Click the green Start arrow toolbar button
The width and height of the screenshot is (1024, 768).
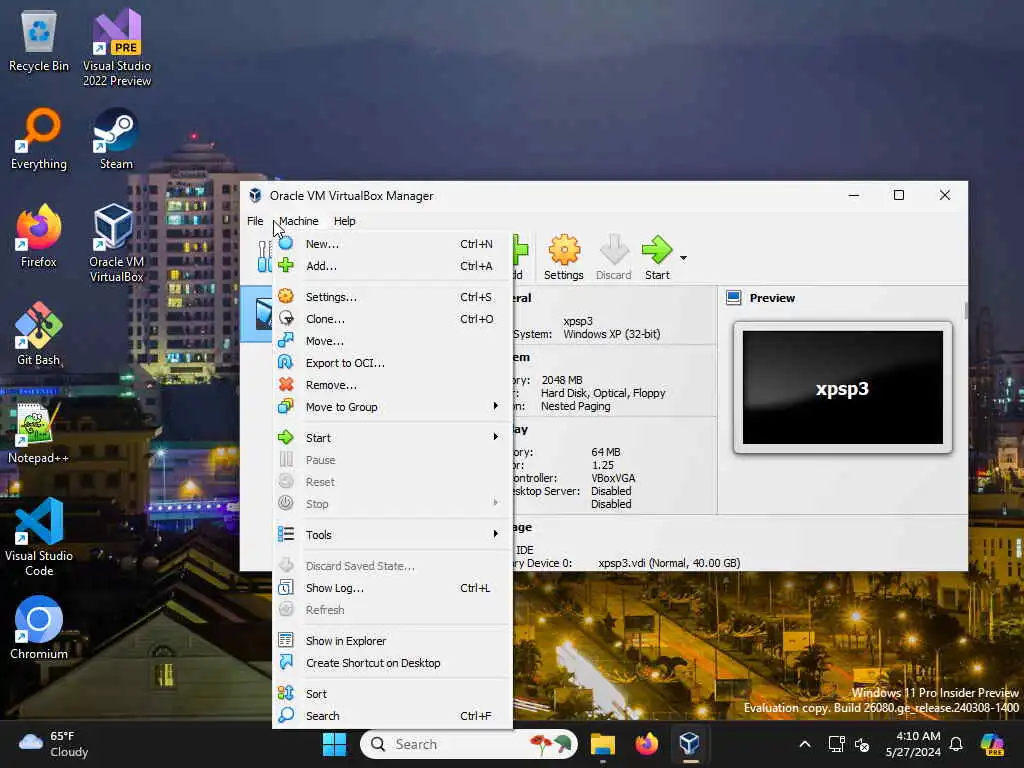click(657, 257)
